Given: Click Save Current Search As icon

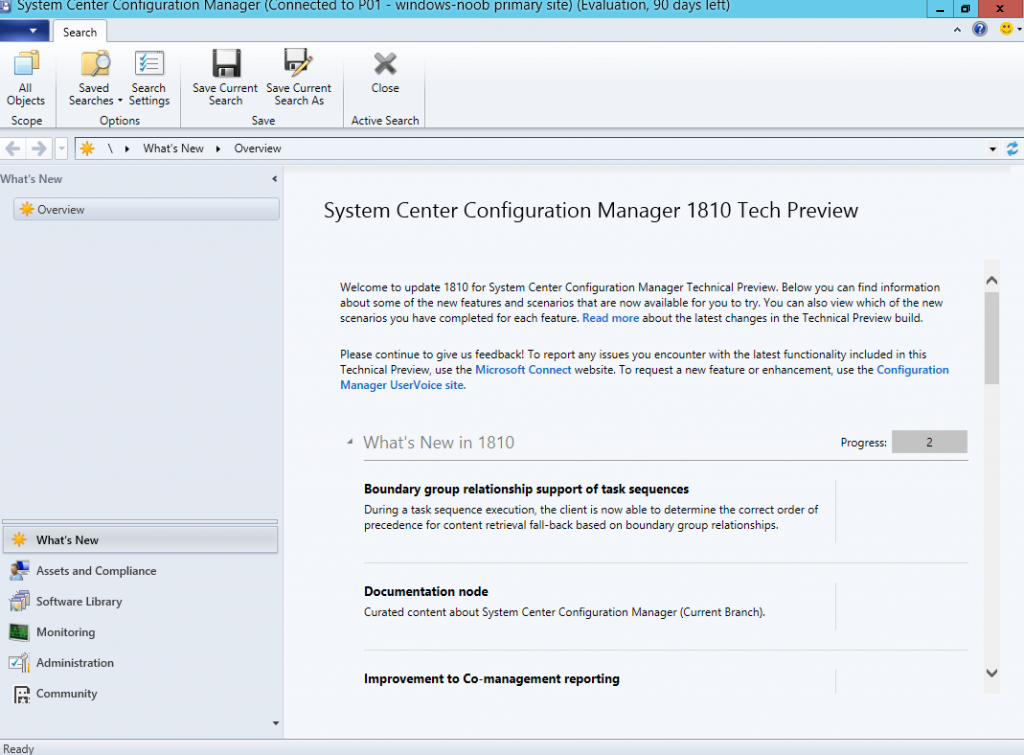Looking at the screenshot, I should pos(298,63).
